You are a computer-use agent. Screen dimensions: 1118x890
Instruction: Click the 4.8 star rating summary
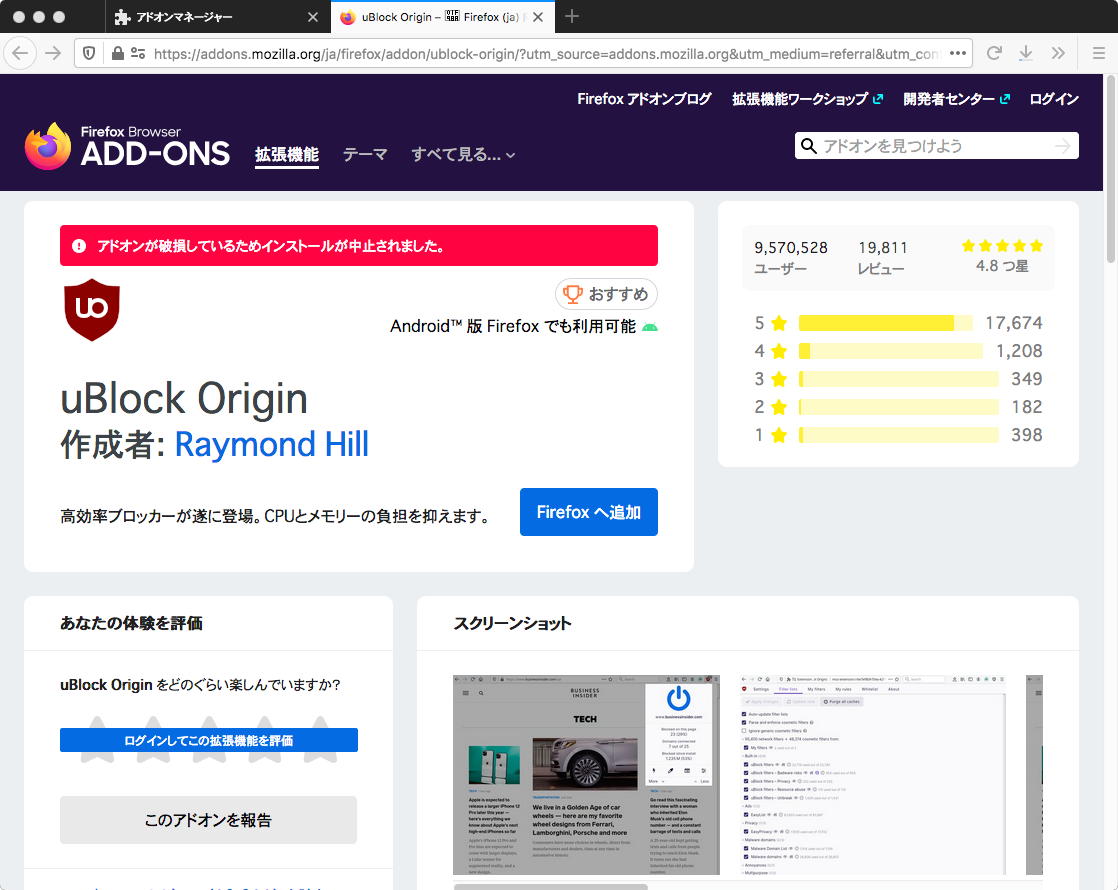coord(1002,257)
